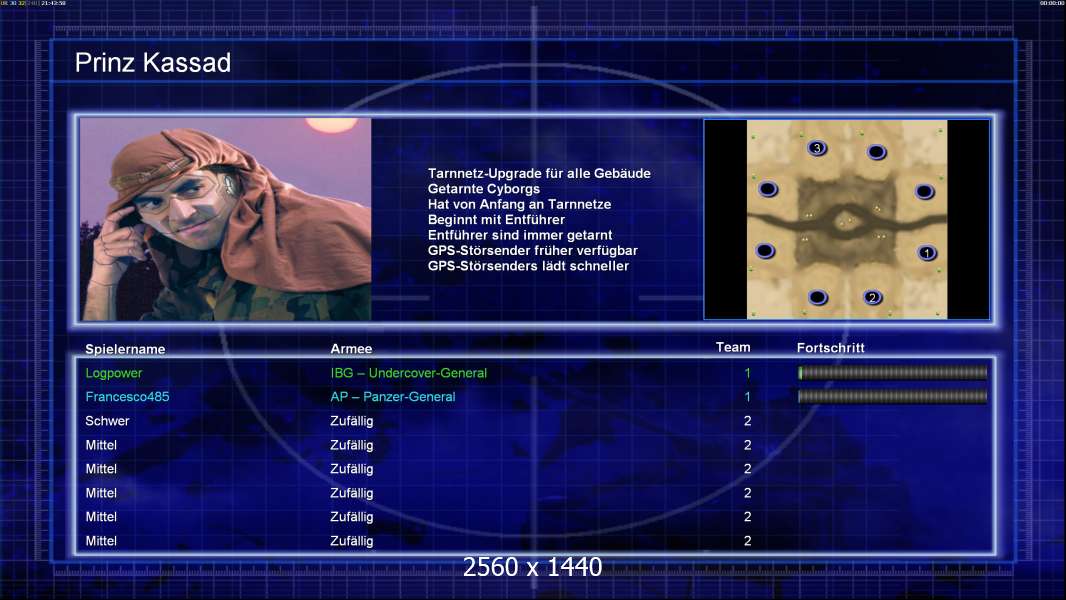1066x600 pixels.
Task: Click start position marker numbered 3 on map
Action: click(x=817, y=147)
